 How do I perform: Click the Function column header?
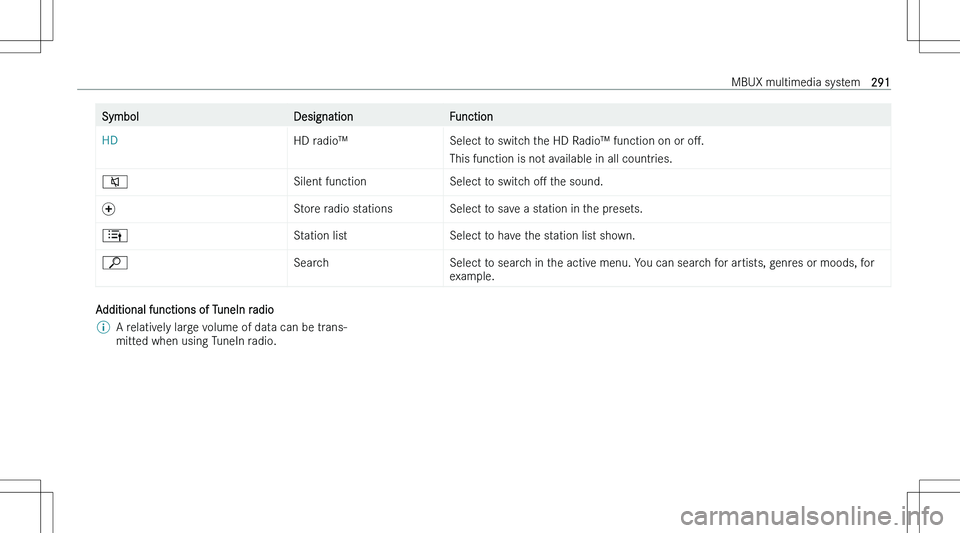coord(471,116)
